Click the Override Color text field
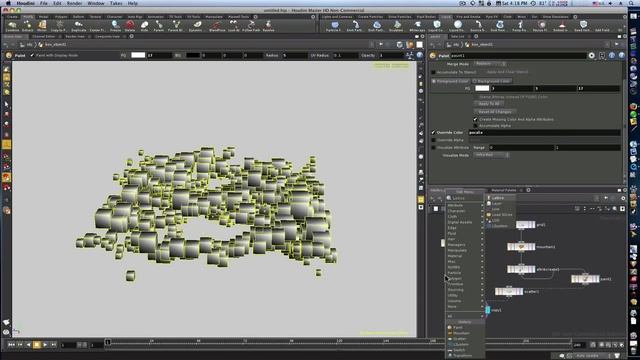 [544, 133]
